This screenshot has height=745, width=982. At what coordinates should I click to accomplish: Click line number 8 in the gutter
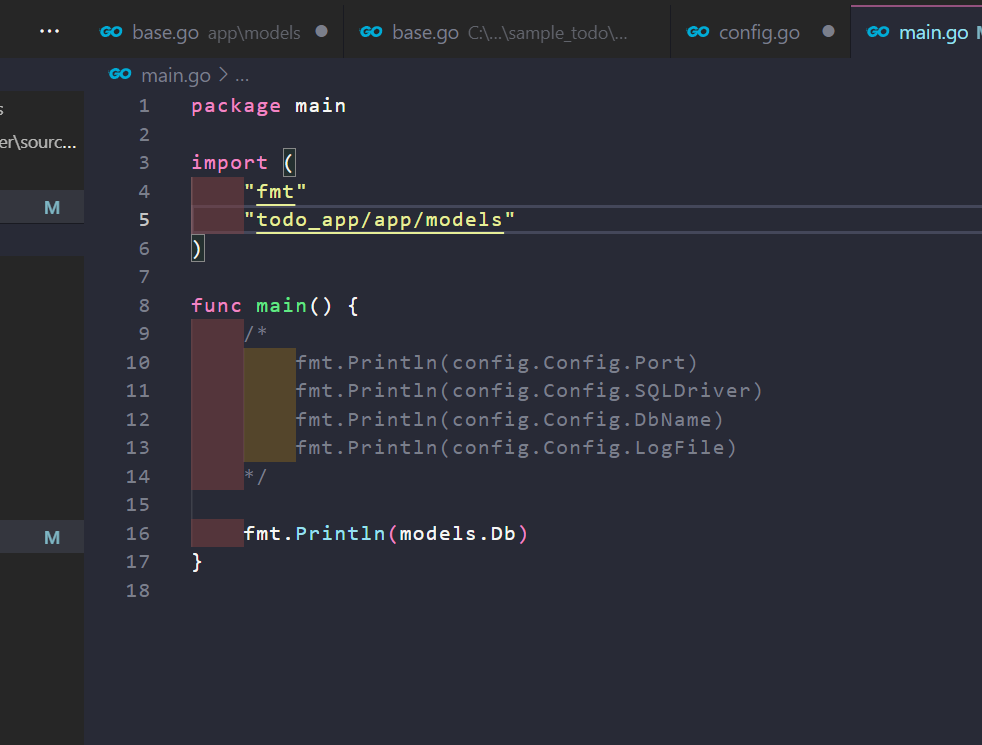pos(144,306)
